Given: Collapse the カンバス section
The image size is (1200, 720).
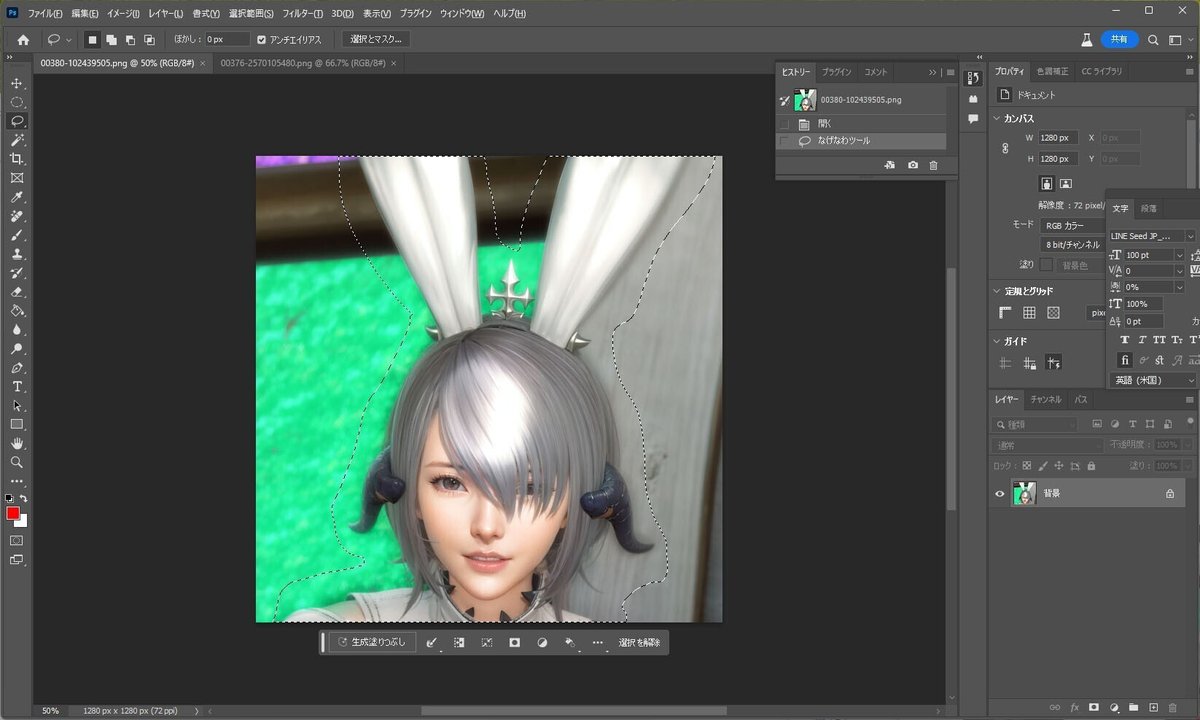Looking at the screenshot, I should point(997,118).
